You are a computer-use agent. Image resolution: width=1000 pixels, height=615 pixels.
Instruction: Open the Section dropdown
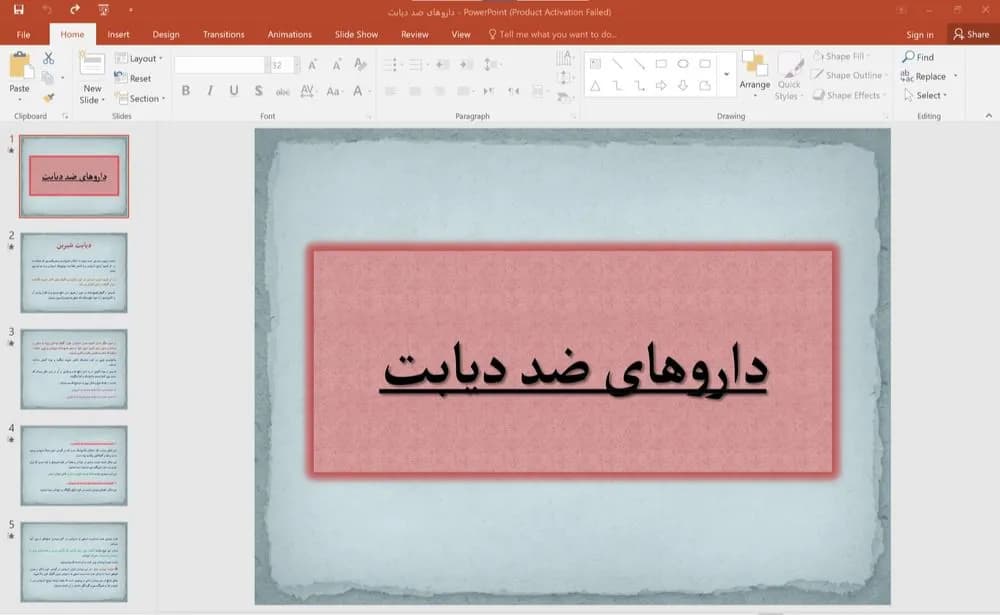click(x=140, y=98)
